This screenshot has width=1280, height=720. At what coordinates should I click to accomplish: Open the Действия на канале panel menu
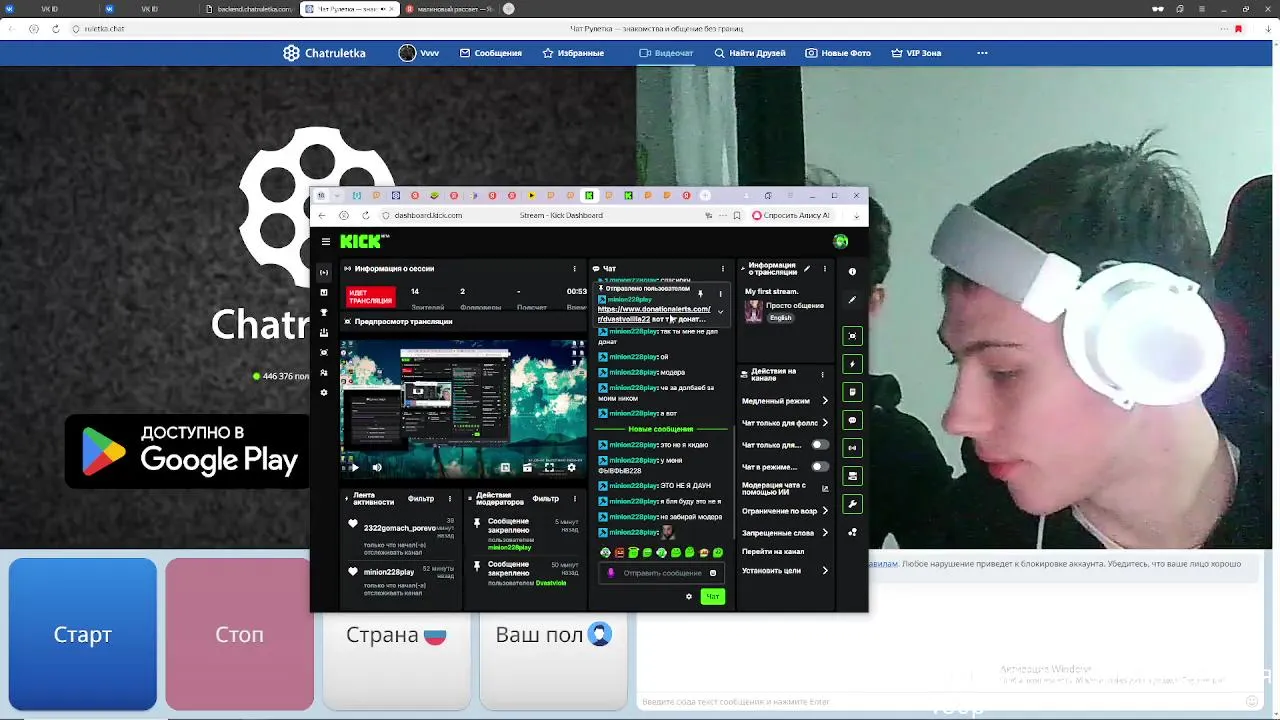tap(822, 375)
